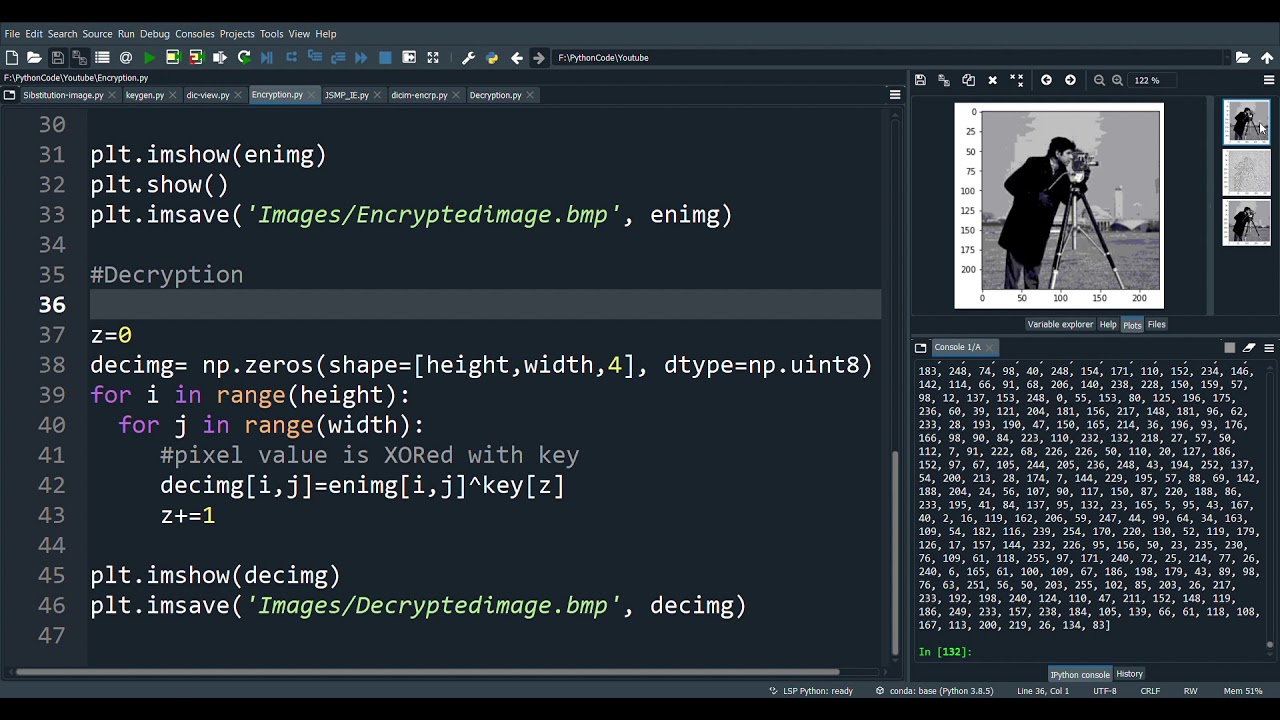Close the dic-view.py tab
The width and height of the screenshot is (1280, 720).
point(238,95)
